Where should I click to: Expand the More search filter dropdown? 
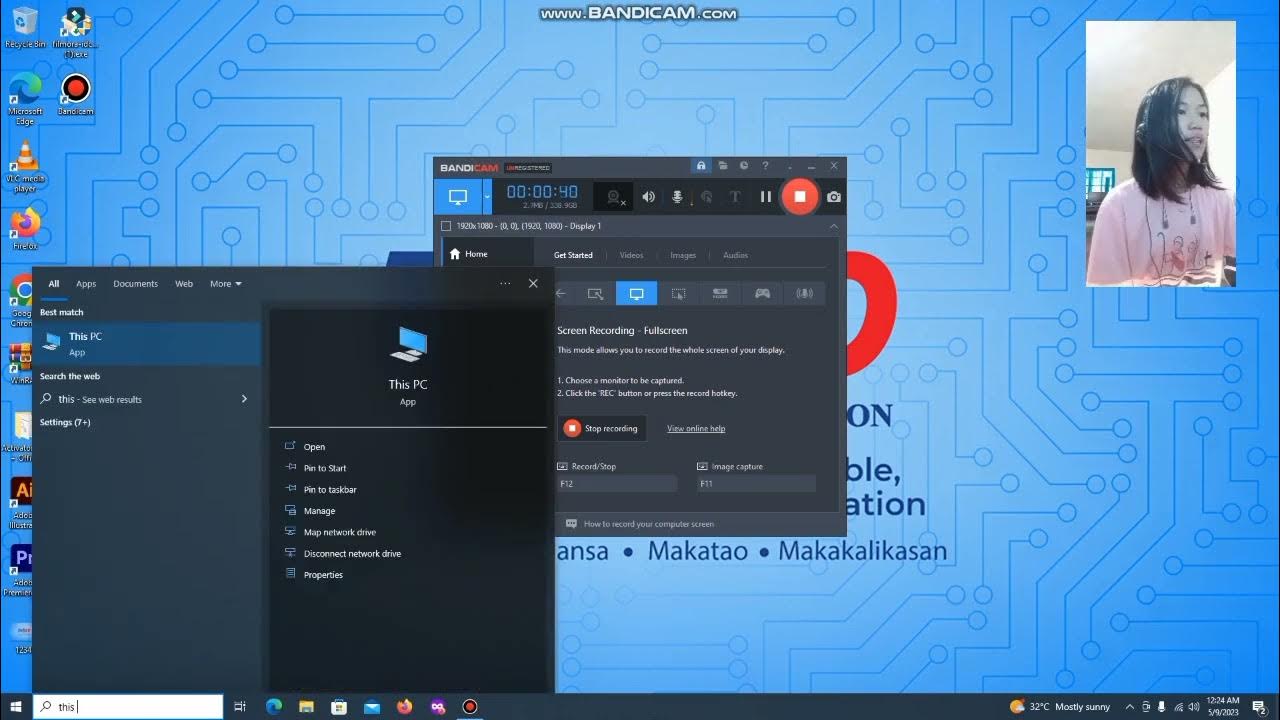[226, 284]
